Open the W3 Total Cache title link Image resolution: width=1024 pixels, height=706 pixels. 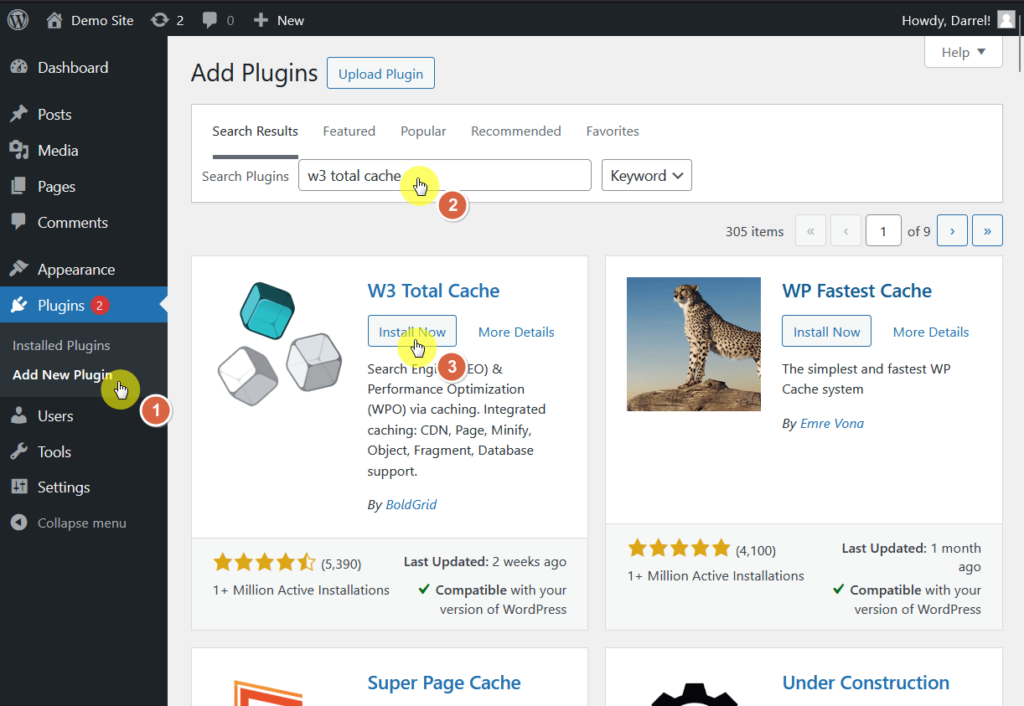[433, 291]
